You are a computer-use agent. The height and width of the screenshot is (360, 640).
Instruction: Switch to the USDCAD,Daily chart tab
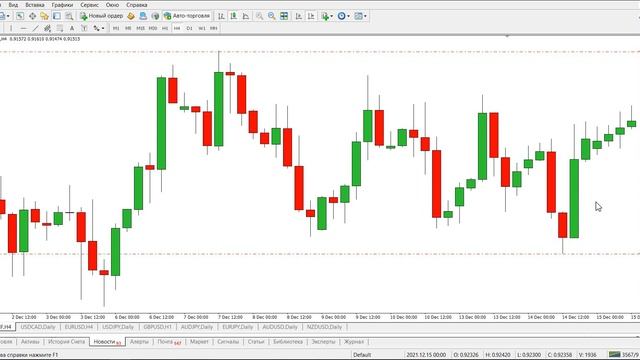(x=38, y=327)
